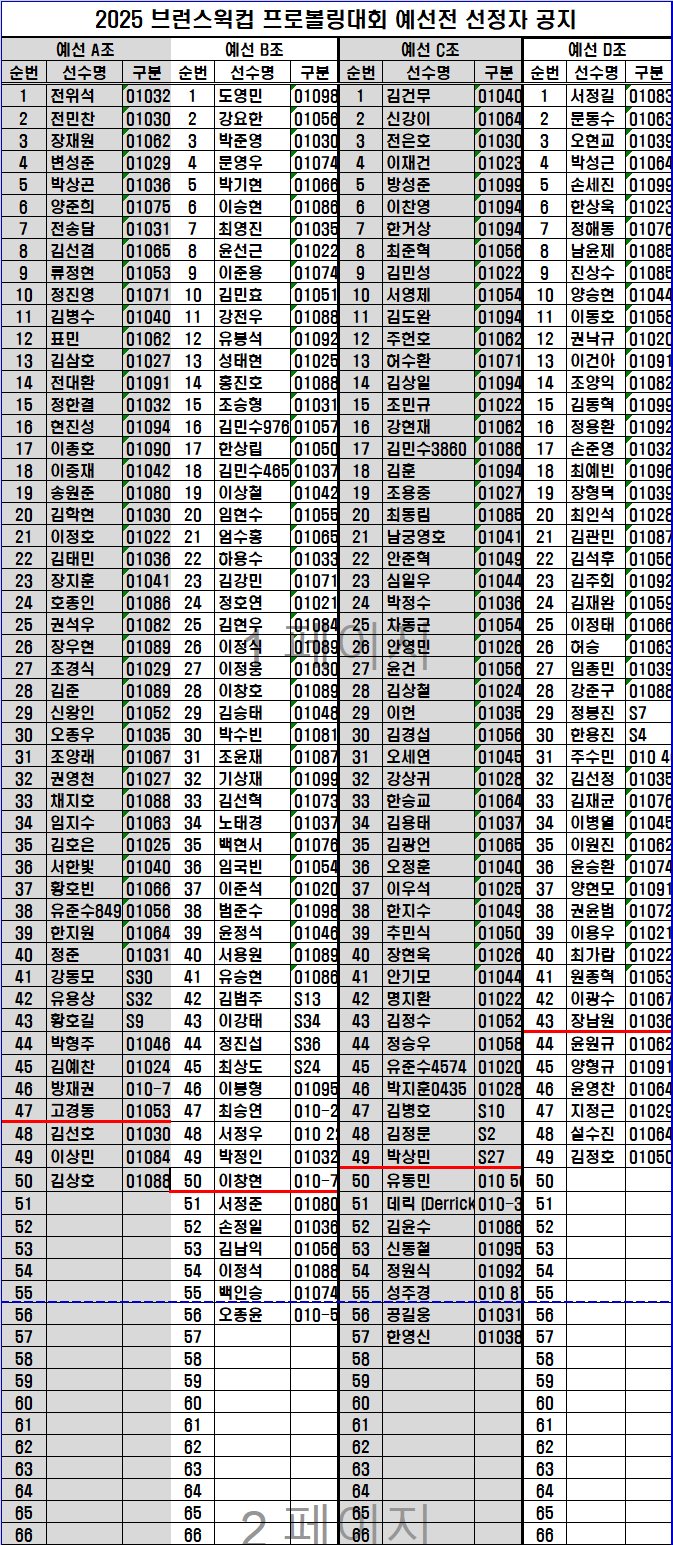The height and width of the screenshot is (1545, 673).
Task: Click the cell for player 장남원
Action: point(596,1021)
